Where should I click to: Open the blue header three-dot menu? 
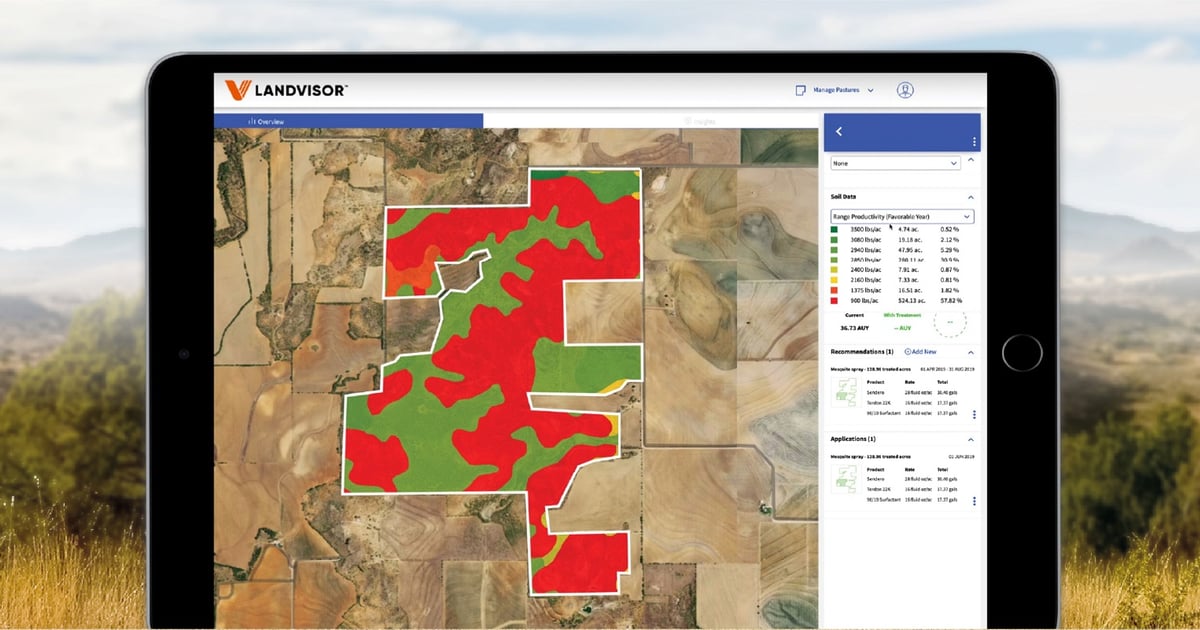click(x=974, y=142)
